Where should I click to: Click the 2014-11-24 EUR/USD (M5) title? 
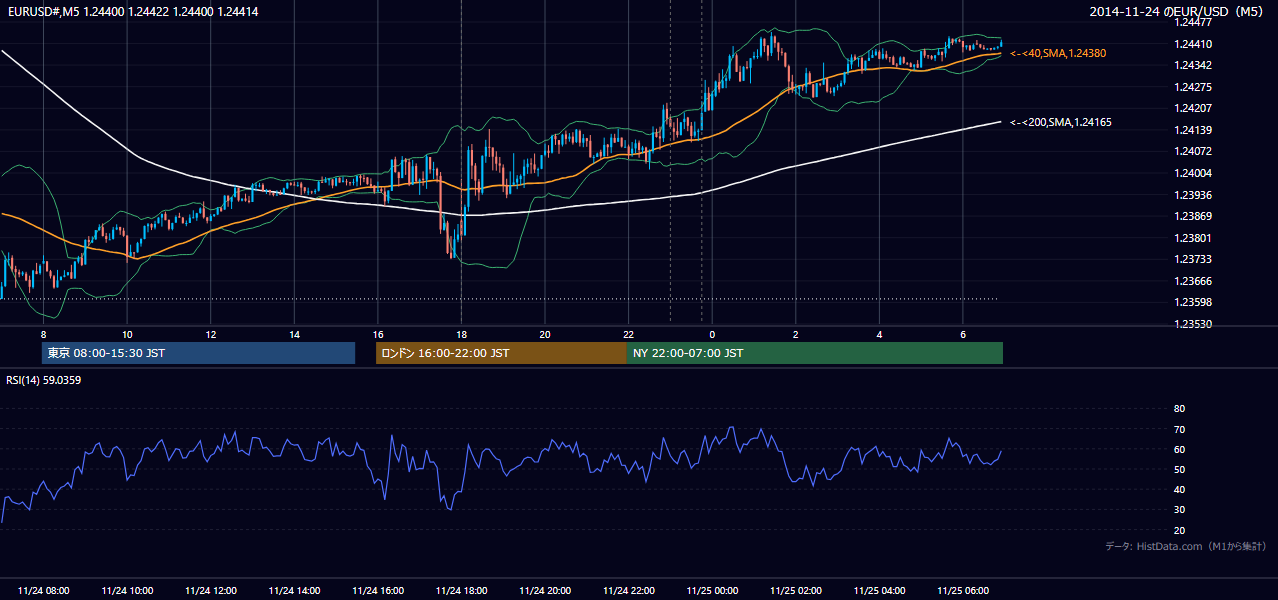(x=1177, y=12)
